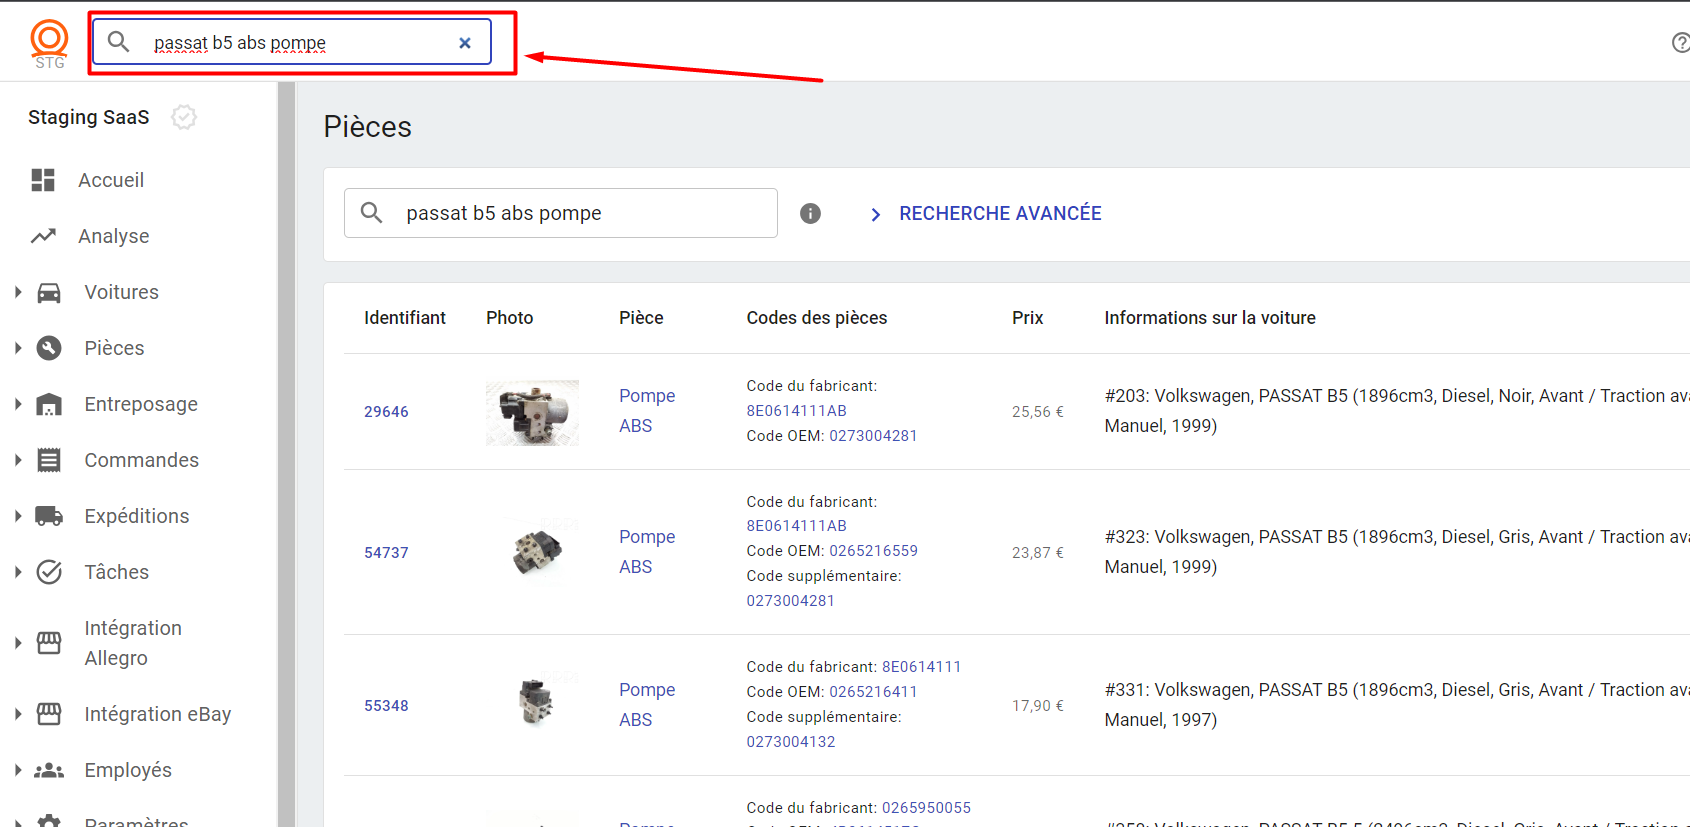Open Pompe ABS link in row 55348
Screen dimensions: 1690x827
click(647, 704)
